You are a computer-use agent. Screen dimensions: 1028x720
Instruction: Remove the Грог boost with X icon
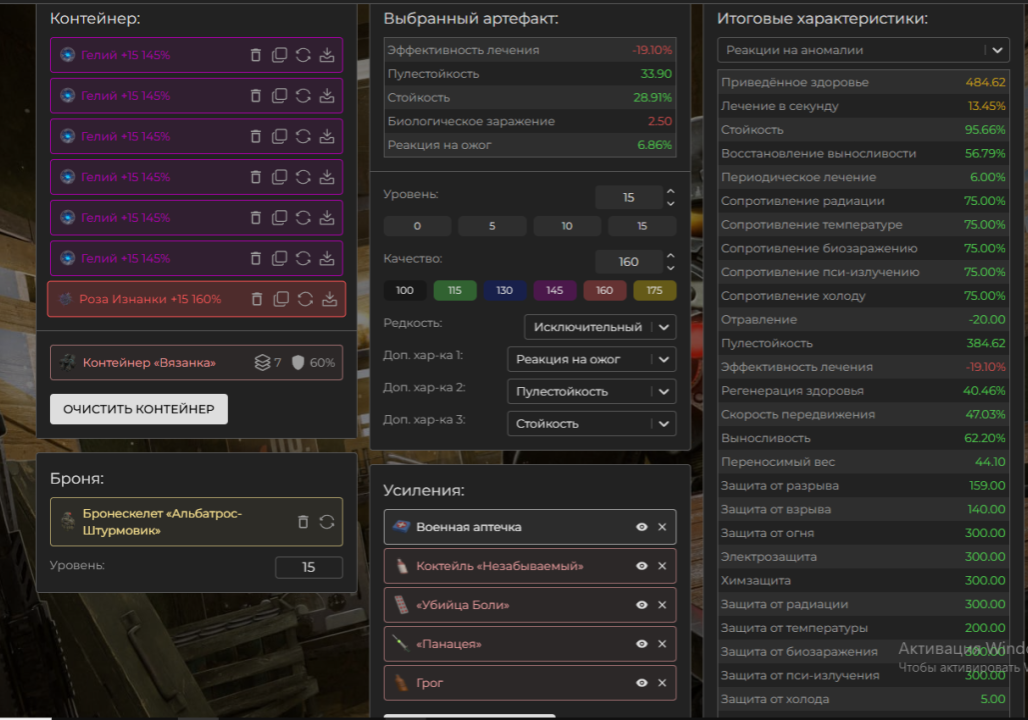[662, 683]
